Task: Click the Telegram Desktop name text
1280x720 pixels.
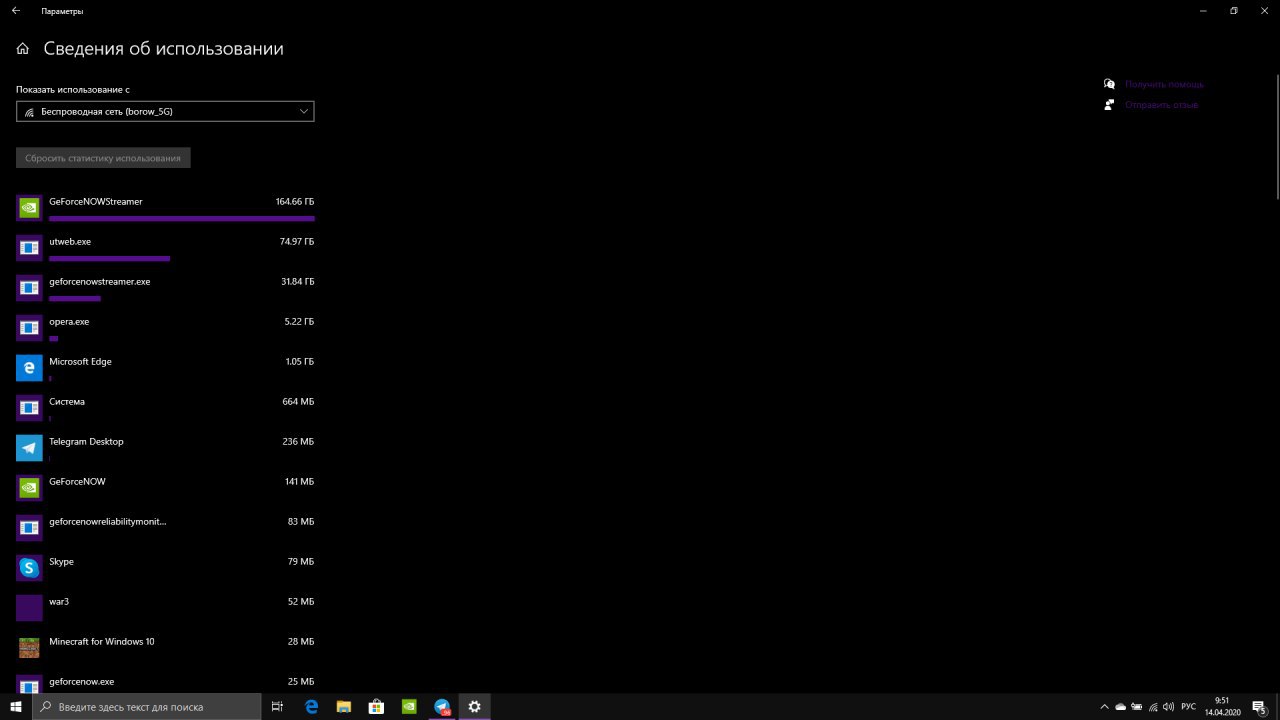Action: (86, 442)
